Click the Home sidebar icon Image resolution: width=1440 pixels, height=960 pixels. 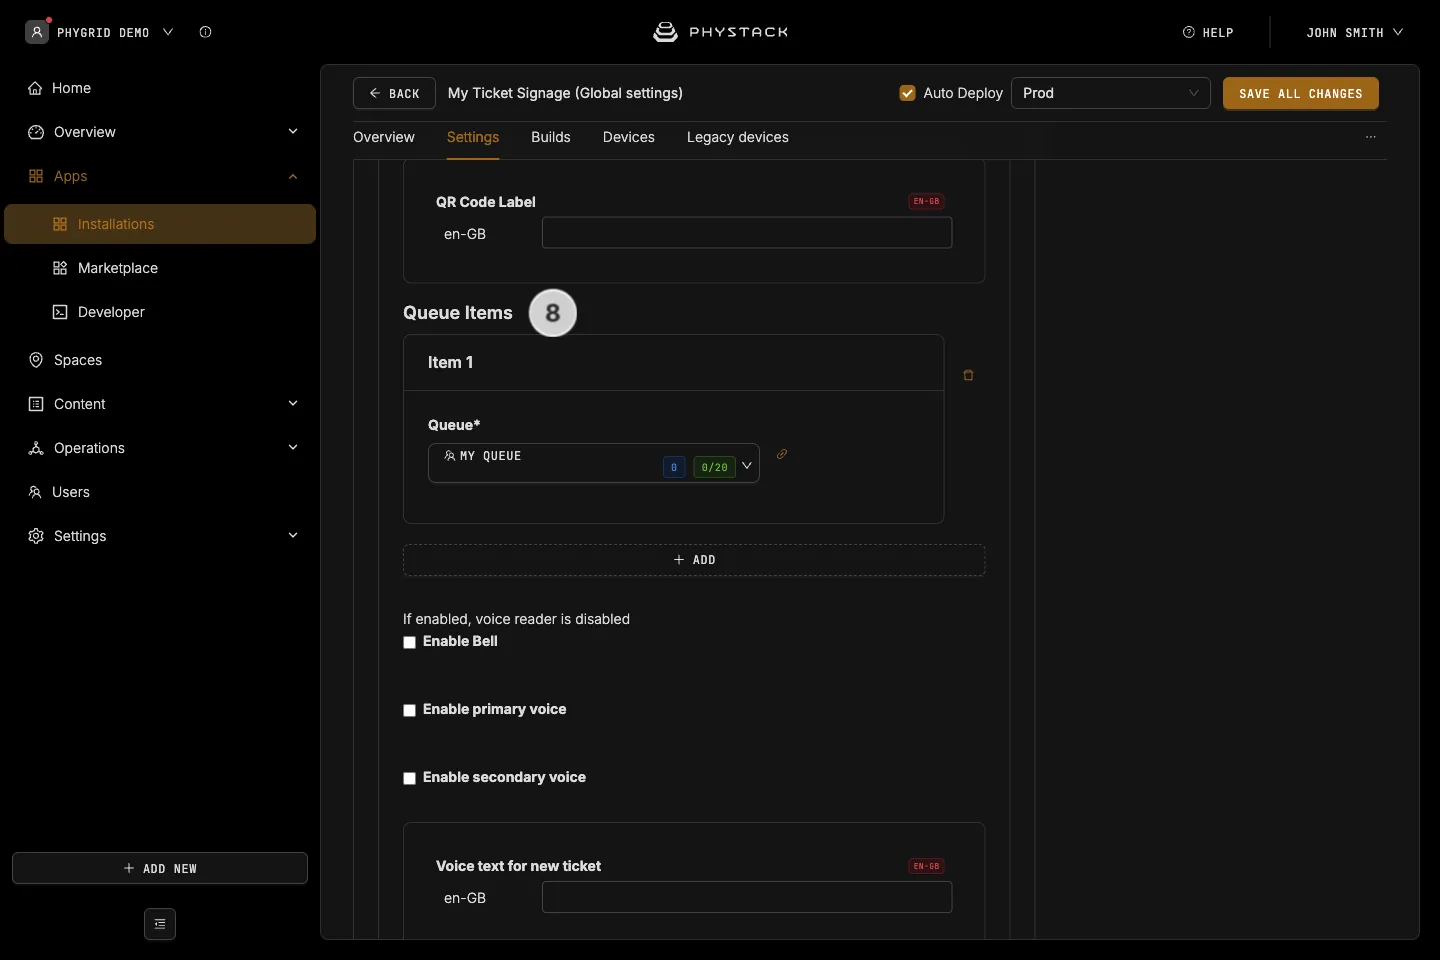(x=36, y=88)
